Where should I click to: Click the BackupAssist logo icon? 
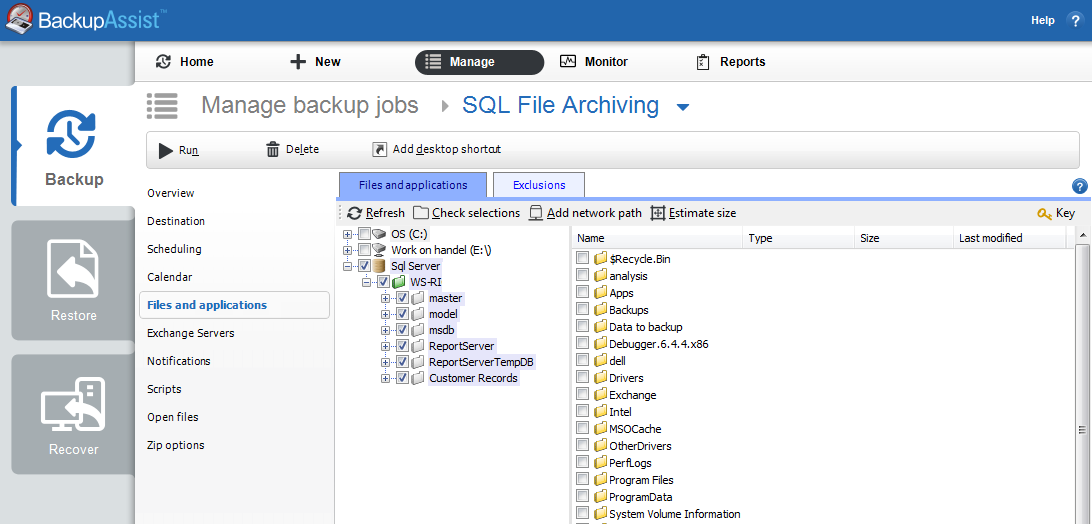coord(19,20)
